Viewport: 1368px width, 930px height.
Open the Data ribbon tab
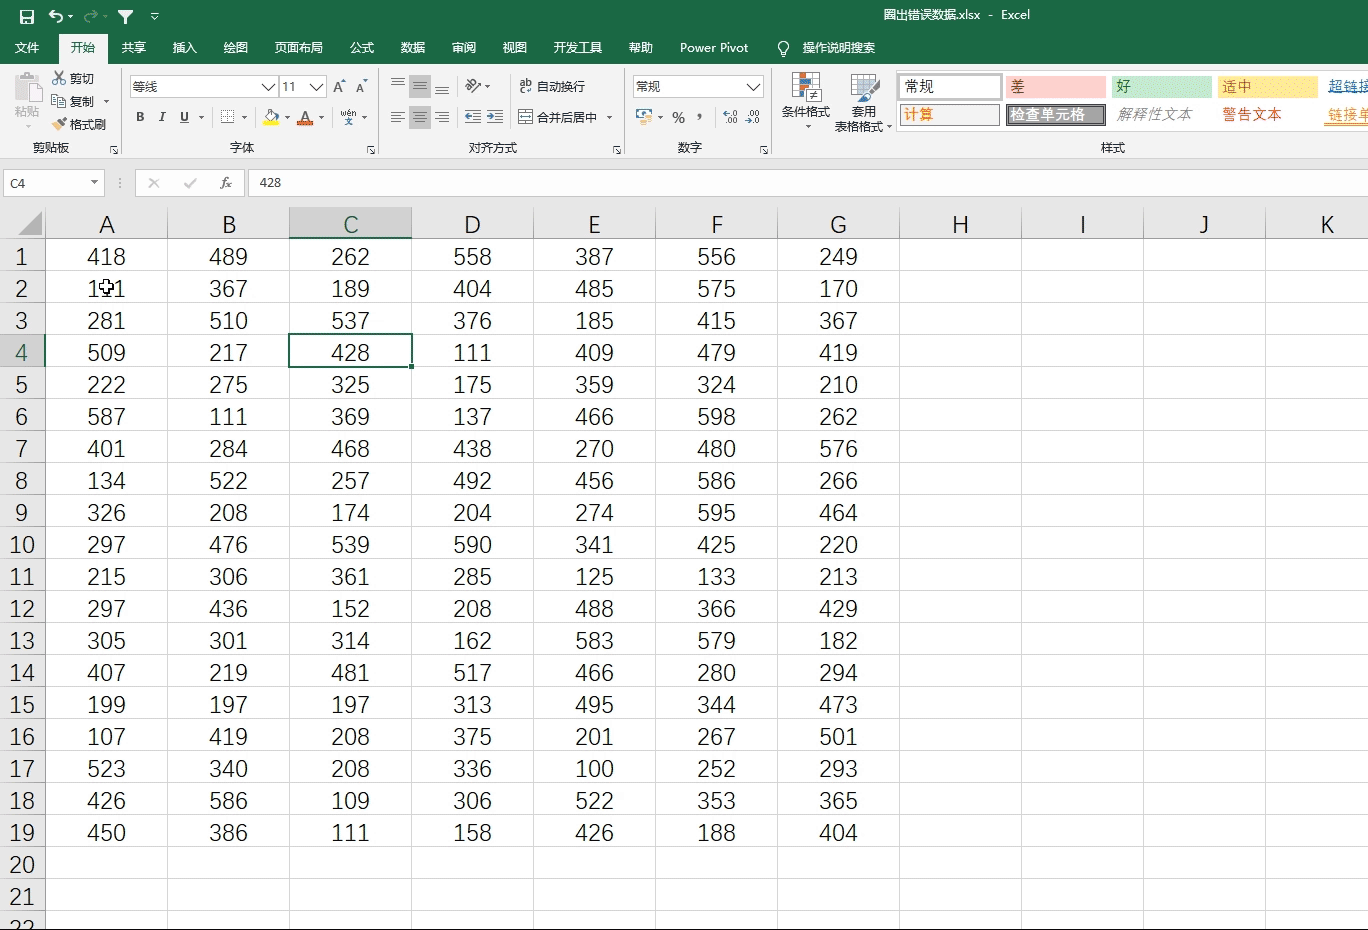click(412, 48)
